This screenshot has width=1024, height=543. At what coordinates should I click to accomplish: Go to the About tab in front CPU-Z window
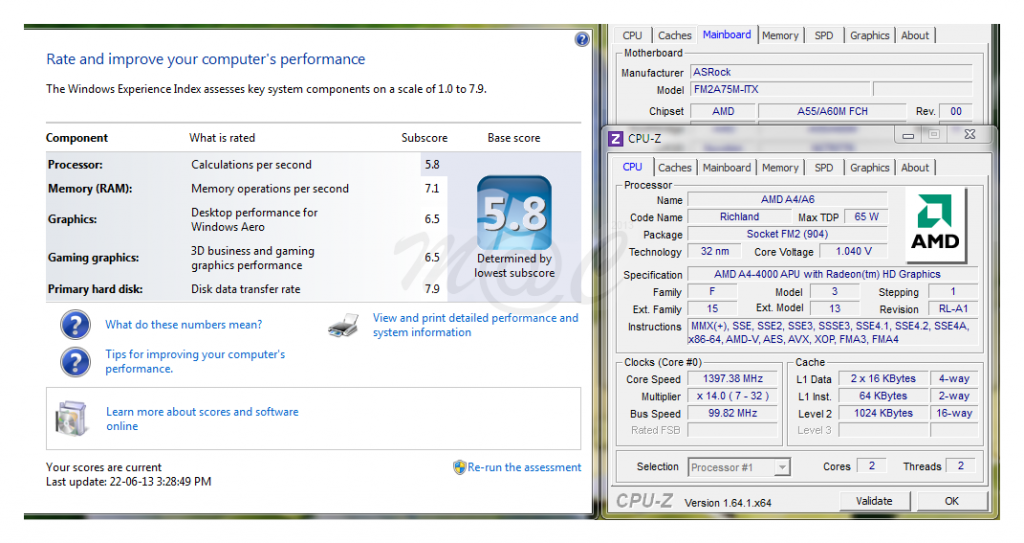point(915,168)
